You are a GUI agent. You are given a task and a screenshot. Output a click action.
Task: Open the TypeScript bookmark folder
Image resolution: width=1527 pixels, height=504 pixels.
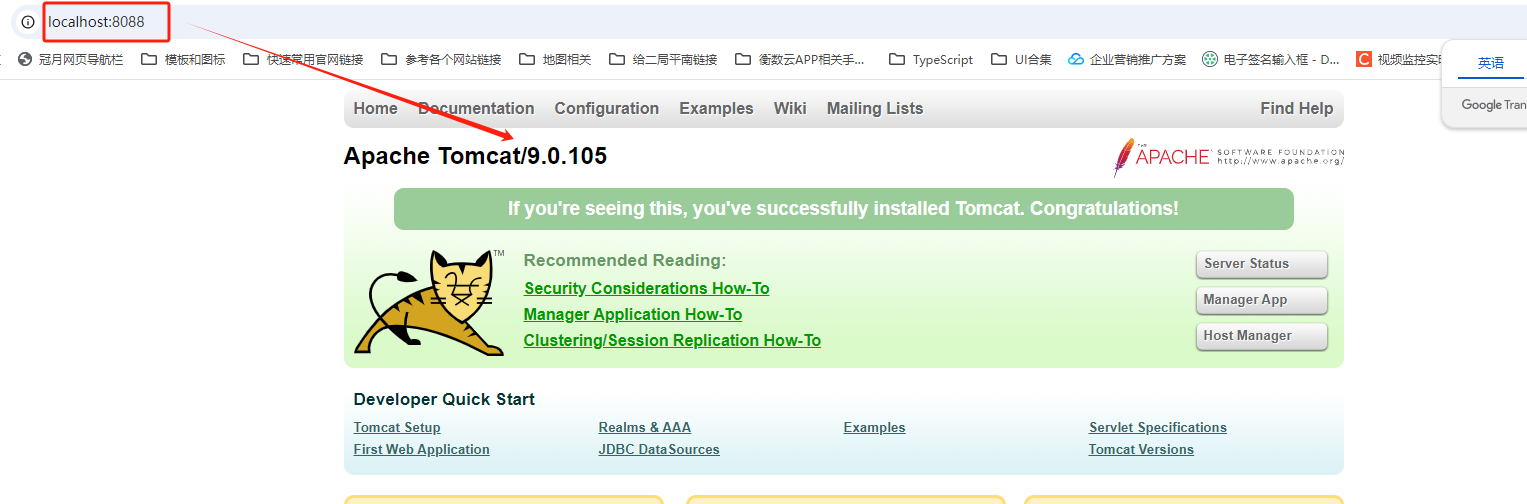931,60
